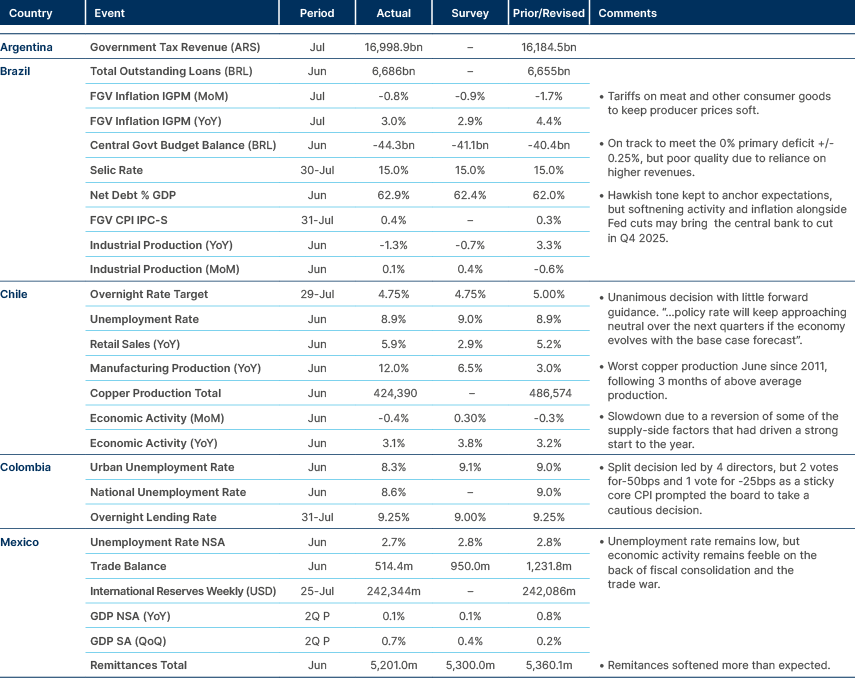Click Overnight Lending Rate event
This screenshot has height=678, width=855.
tap(153, 517)
